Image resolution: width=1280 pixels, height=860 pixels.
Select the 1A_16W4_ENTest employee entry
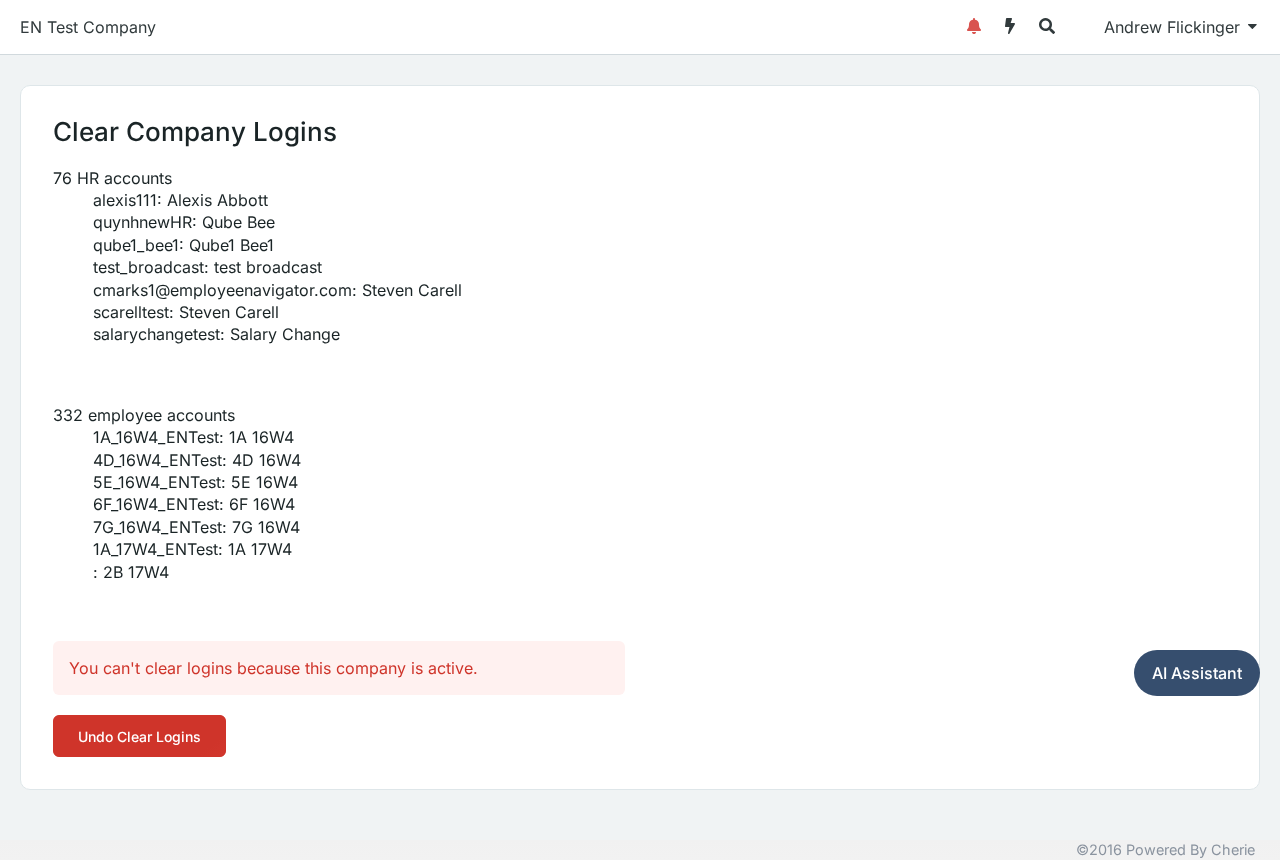[193, 437]
